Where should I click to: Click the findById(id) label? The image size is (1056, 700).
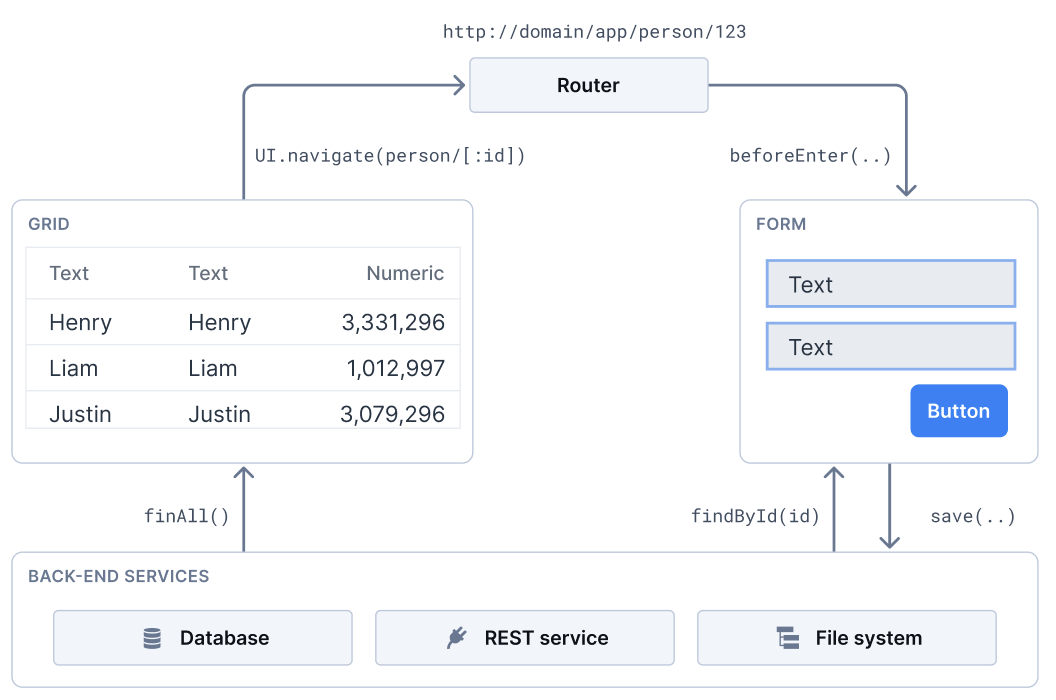755,516
